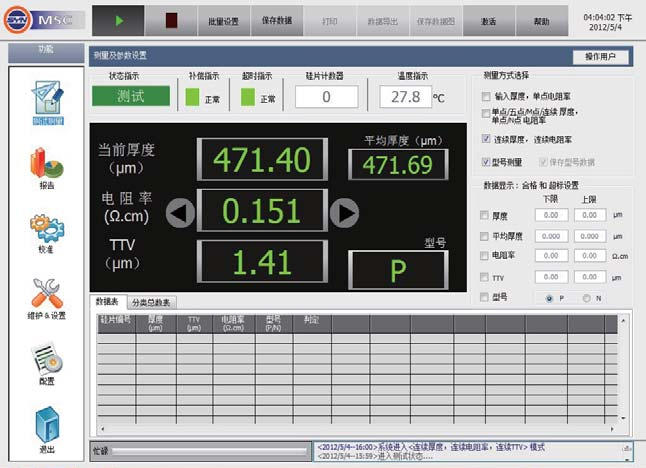
Task: Enable 厚度 limit checkbox
Action: 484,215
